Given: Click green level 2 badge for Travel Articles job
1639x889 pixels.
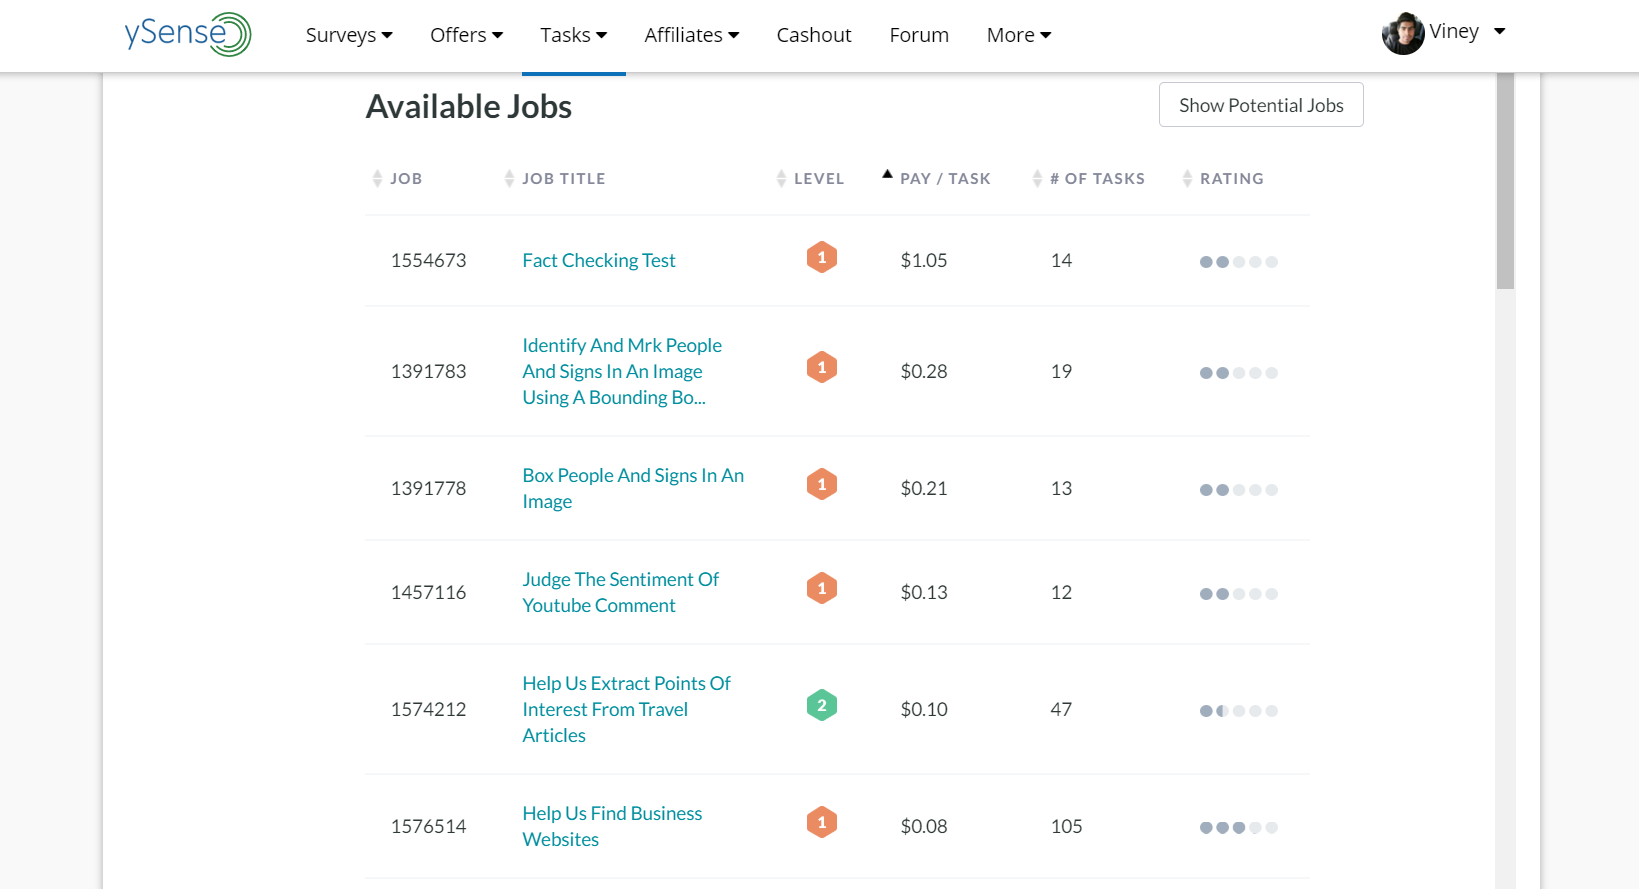Looking at the screenshot, I should pyautogui.click(x=821, y=706).
